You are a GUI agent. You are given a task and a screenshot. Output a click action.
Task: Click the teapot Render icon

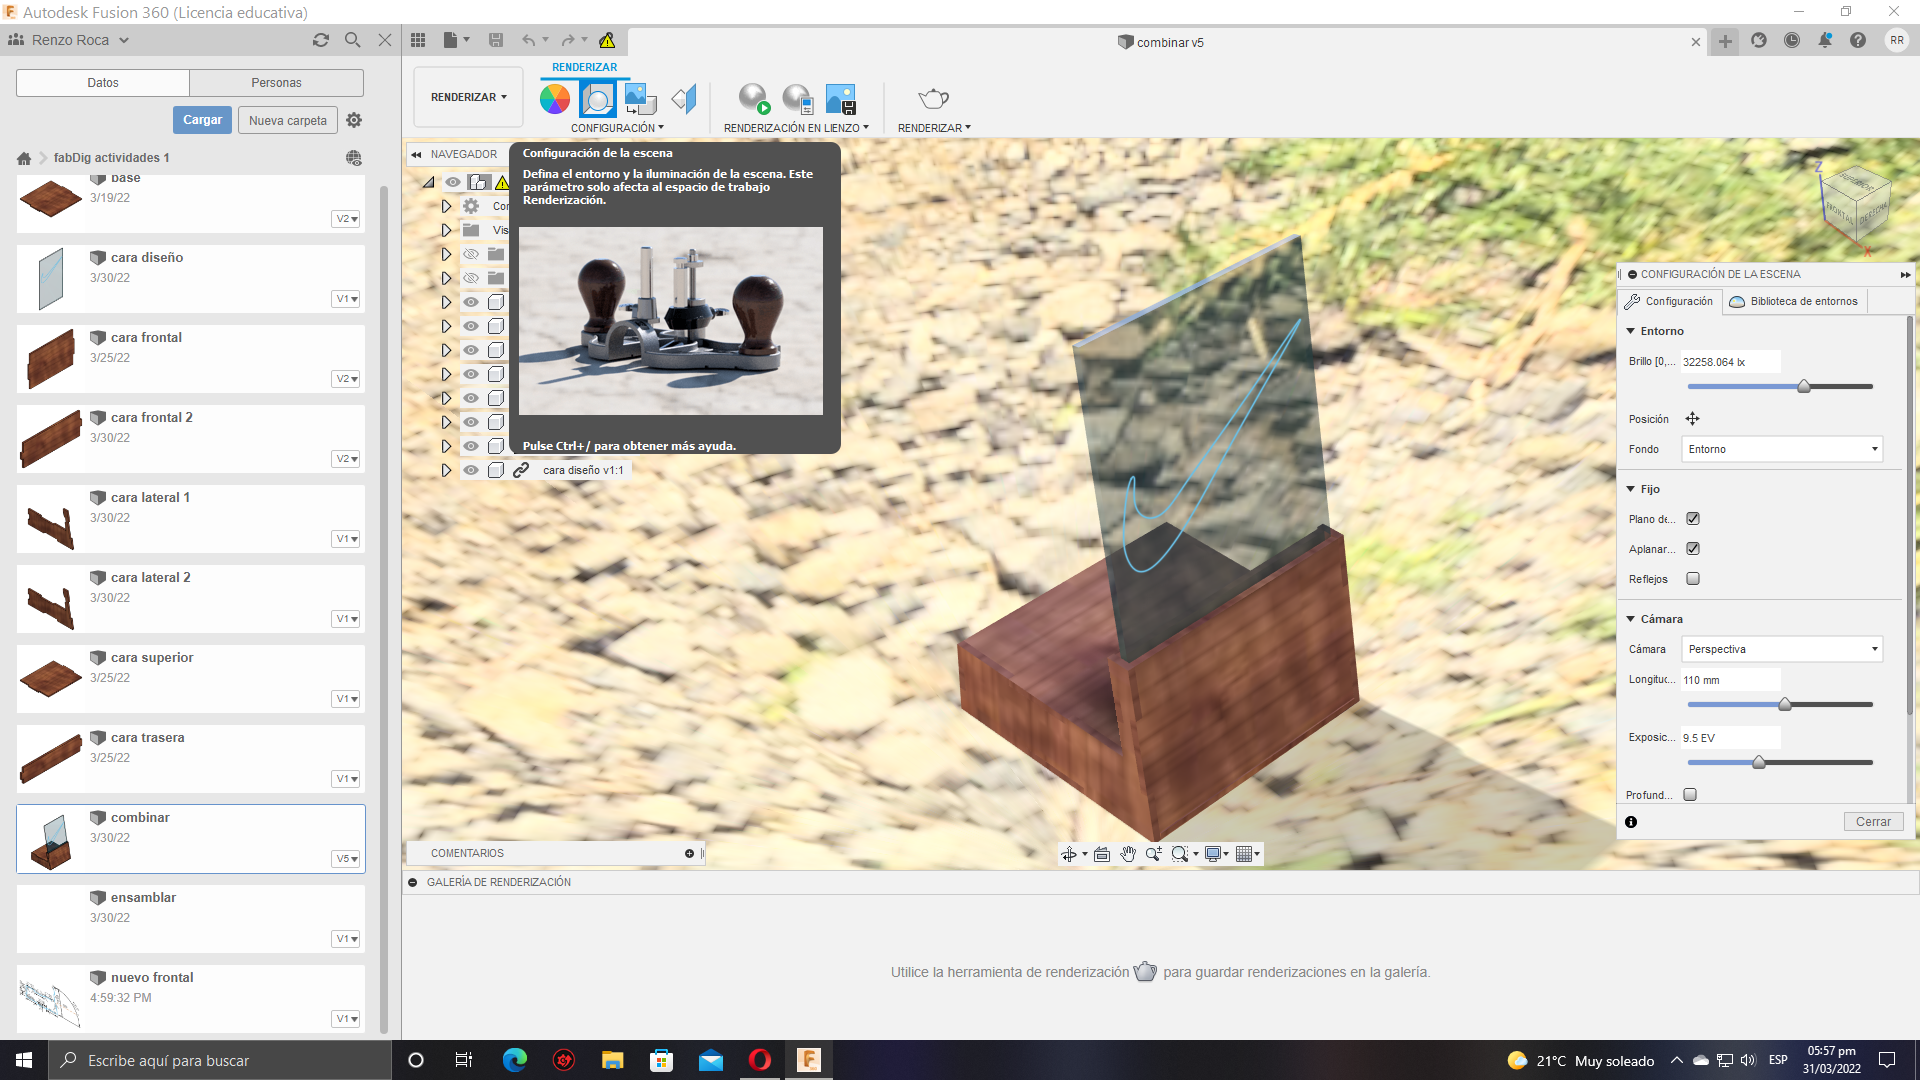(x=932, y=99)
